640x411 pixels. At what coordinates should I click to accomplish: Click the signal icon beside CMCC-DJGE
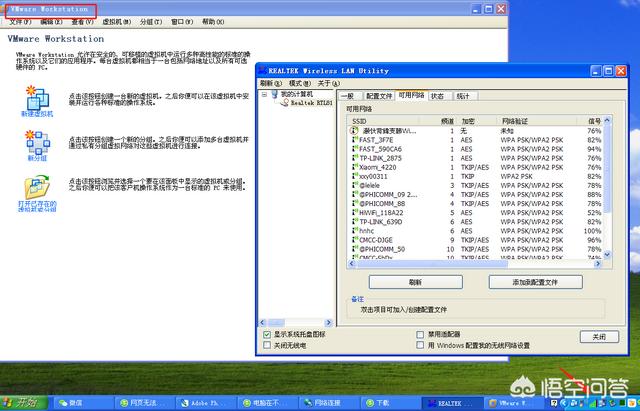(x=355, y=240)
